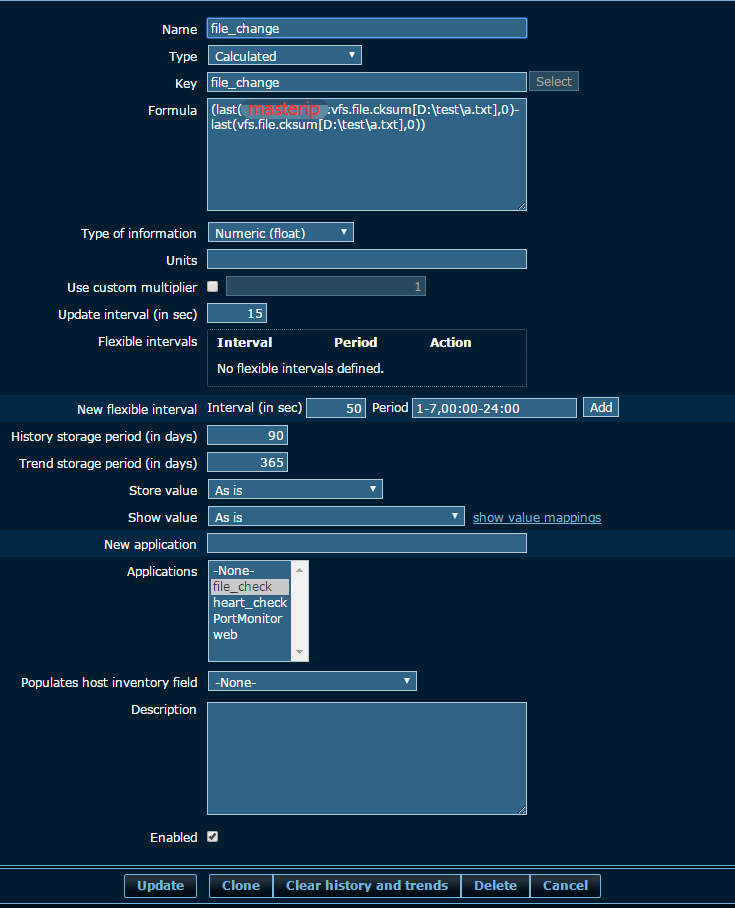Viewport: 735px width, 908px height.
Task: Click the Clone button
Action: (x=241, y=885)
